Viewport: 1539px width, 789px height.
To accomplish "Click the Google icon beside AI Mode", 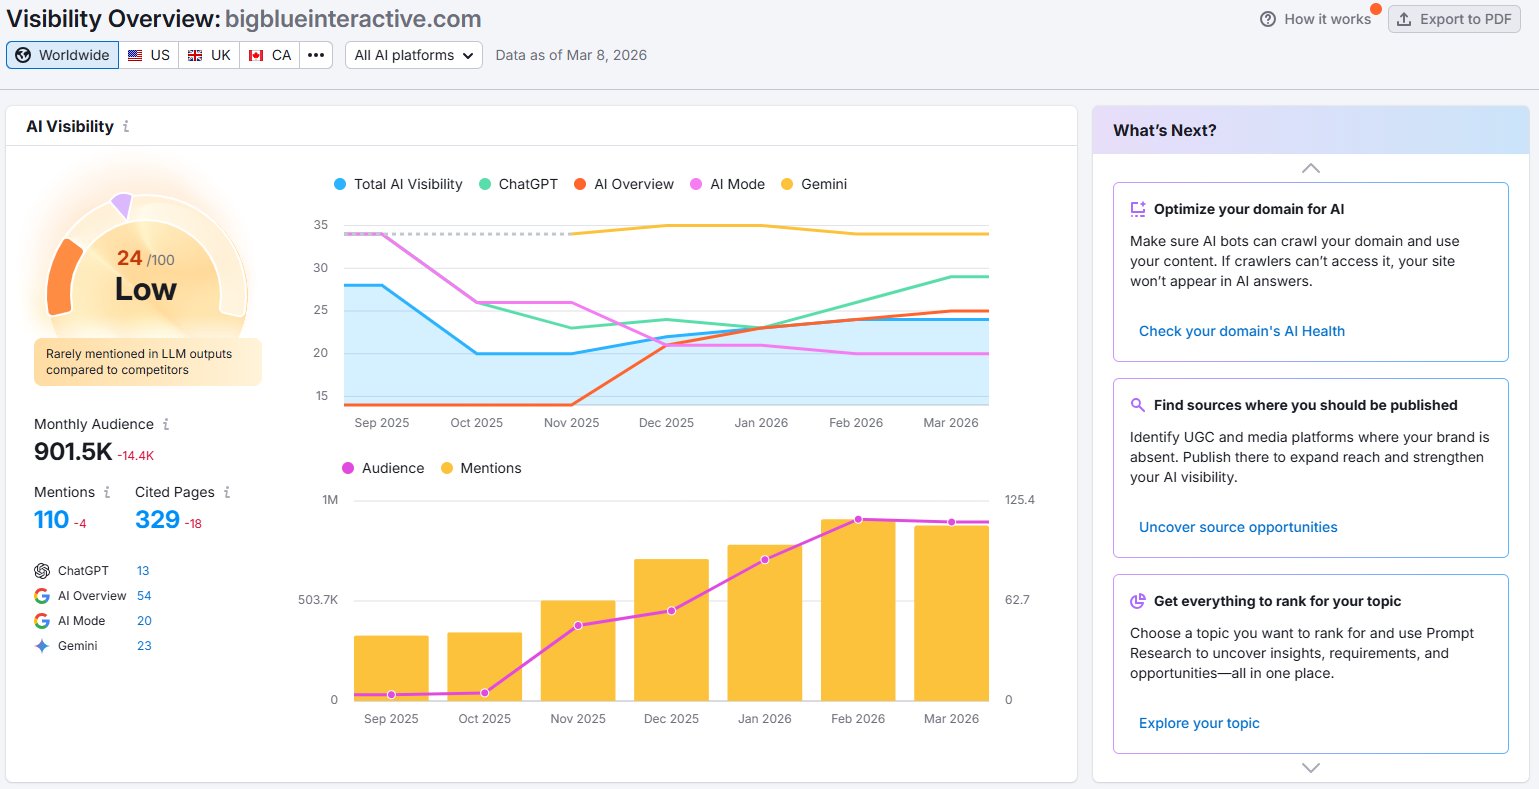I will tap(42, 621).
